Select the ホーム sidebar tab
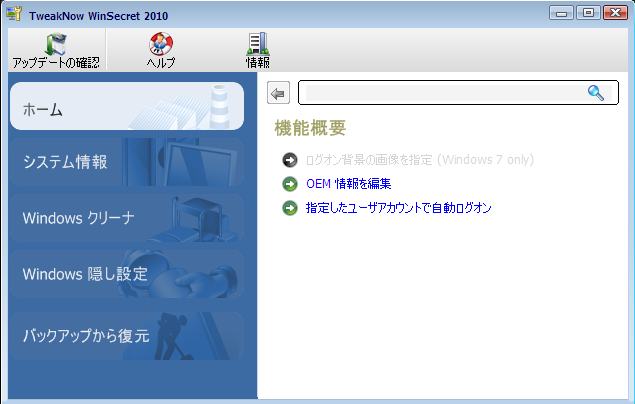 [127, 106]
